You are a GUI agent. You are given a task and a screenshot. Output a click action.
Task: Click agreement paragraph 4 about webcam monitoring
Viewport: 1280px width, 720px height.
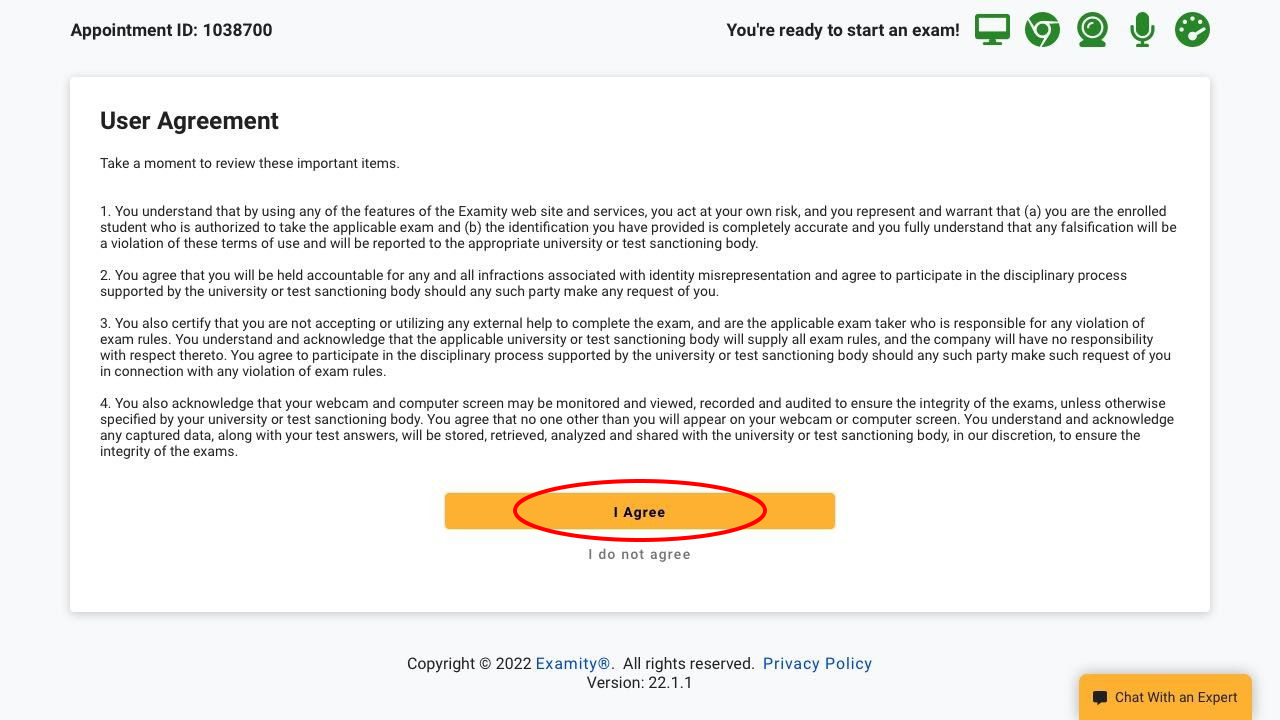pyautogui.click(x=637, y=427)
